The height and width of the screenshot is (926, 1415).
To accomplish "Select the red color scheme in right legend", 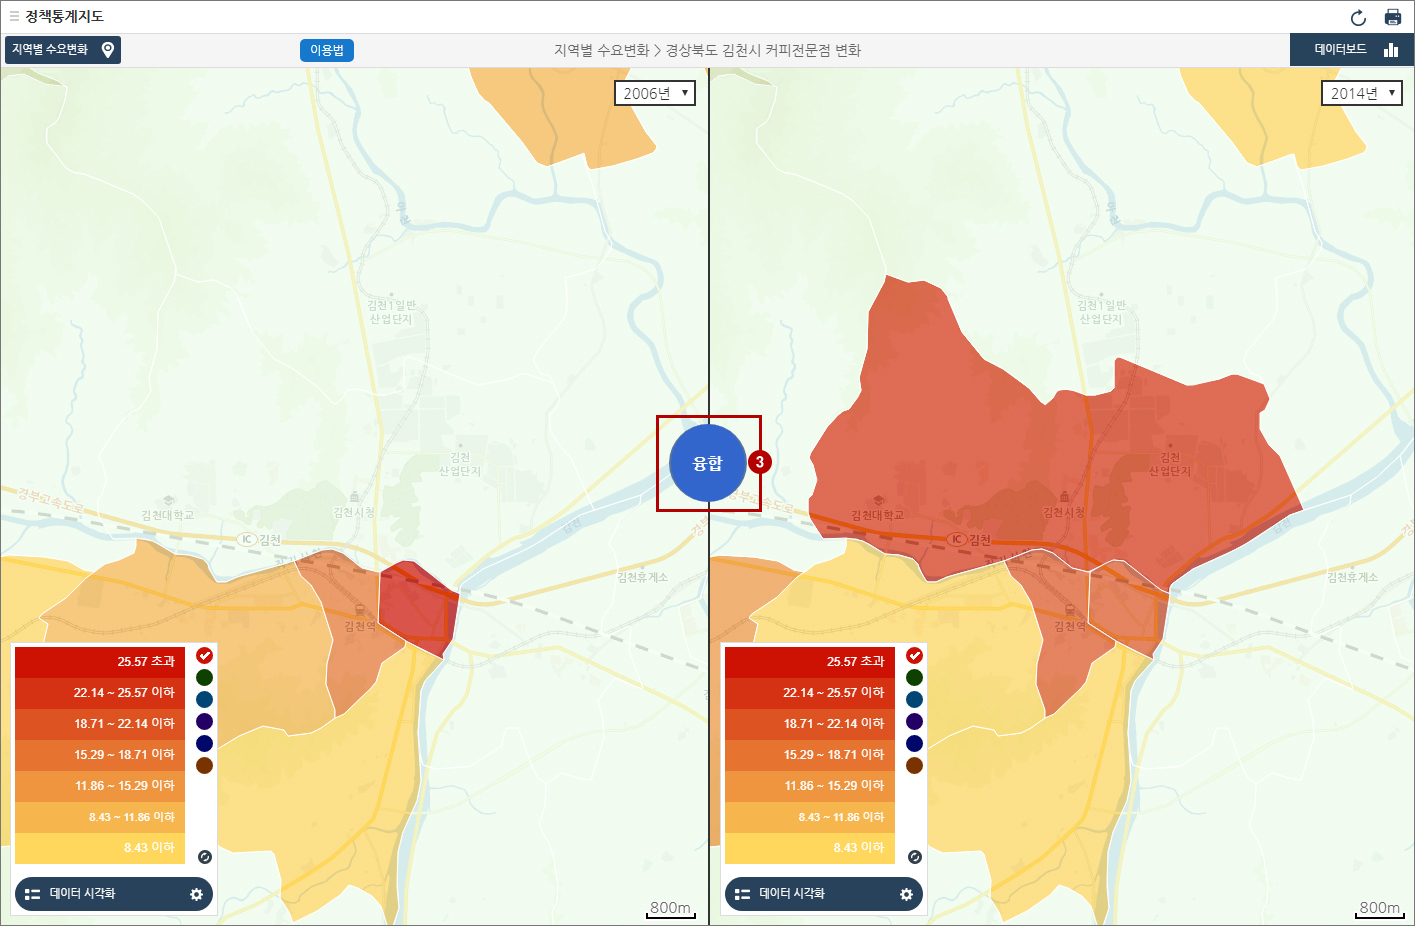I will (x=914, y=655).
